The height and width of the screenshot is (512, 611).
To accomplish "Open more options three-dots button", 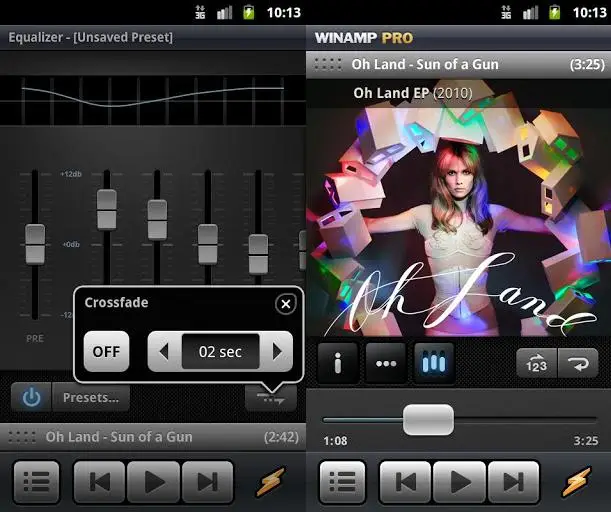I will [386, 363].
